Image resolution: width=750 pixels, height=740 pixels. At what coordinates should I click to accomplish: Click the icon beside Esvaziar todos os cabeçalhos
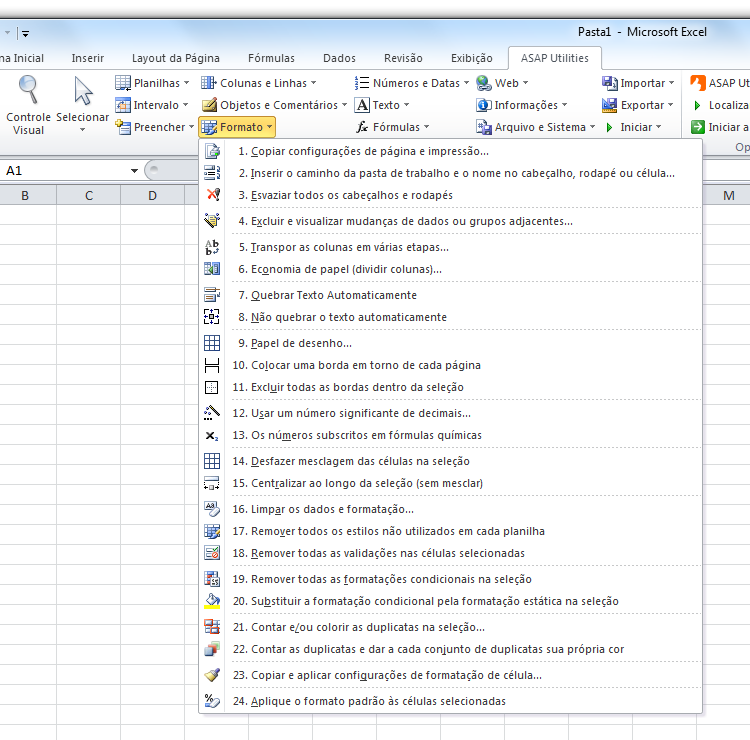pos(212,195)
